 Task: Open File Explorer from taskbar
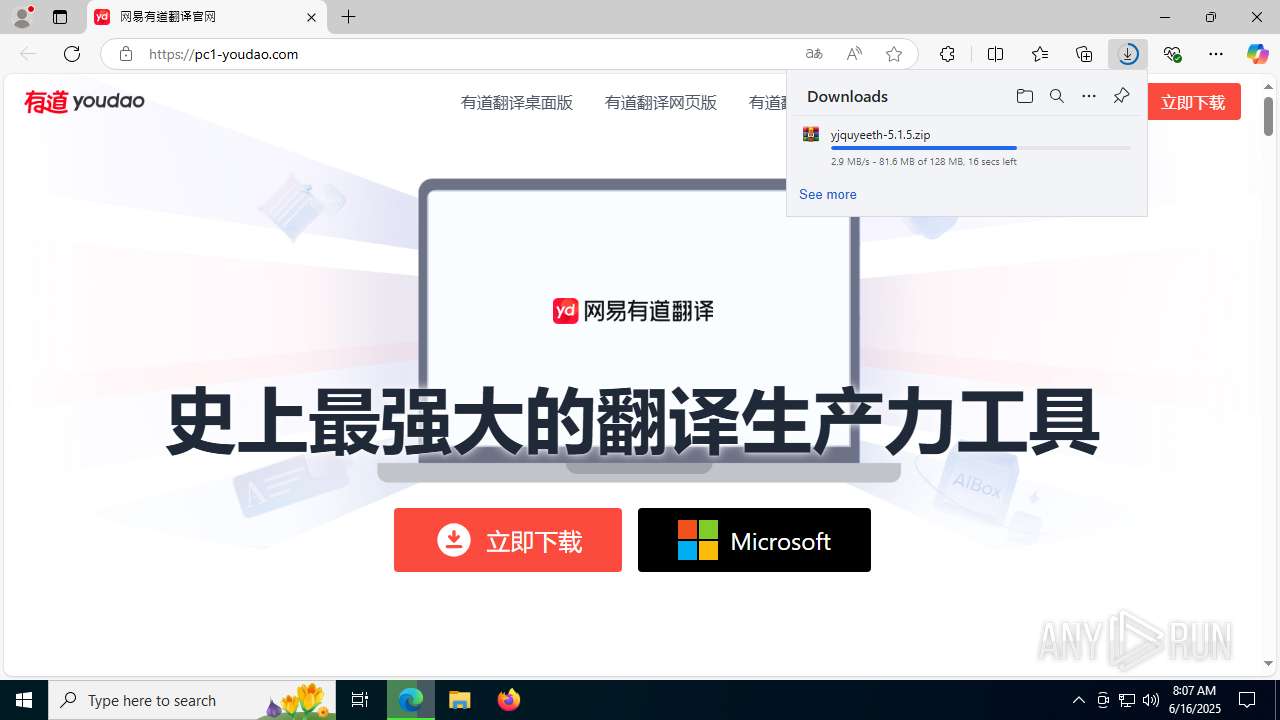(x=459, y=700)
